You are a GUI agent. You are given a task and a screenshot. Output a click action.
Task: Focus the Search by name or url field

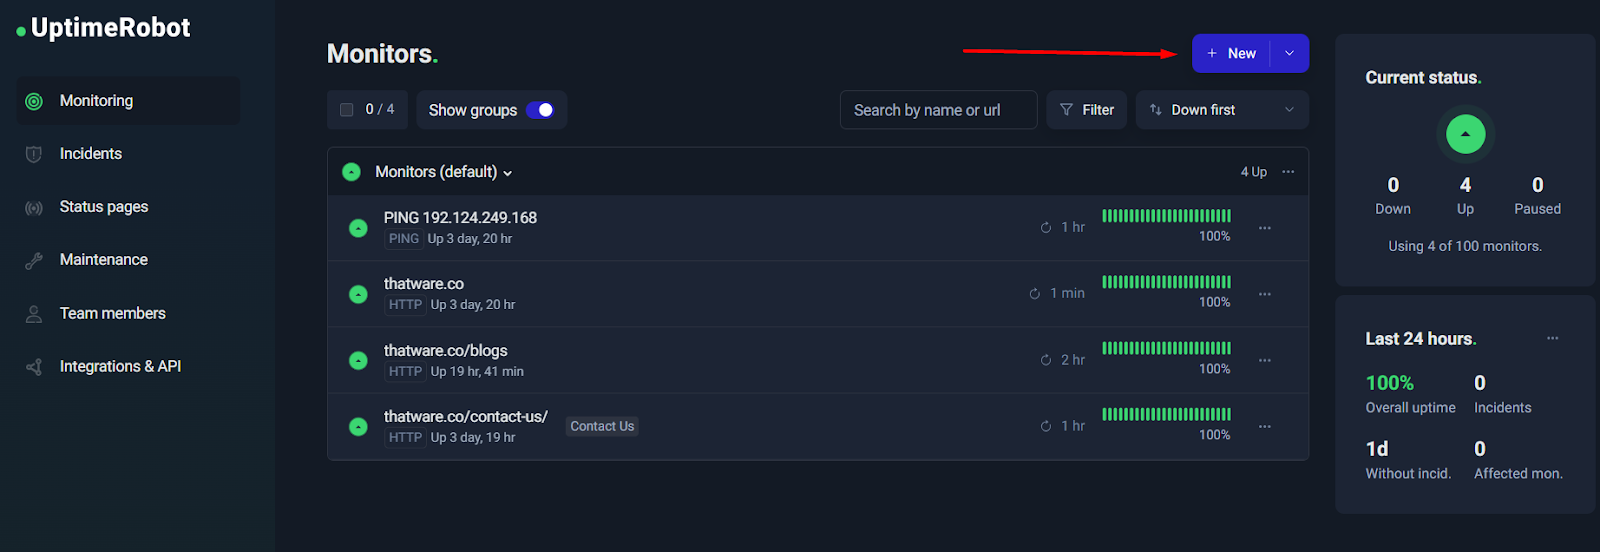(938, 110)
